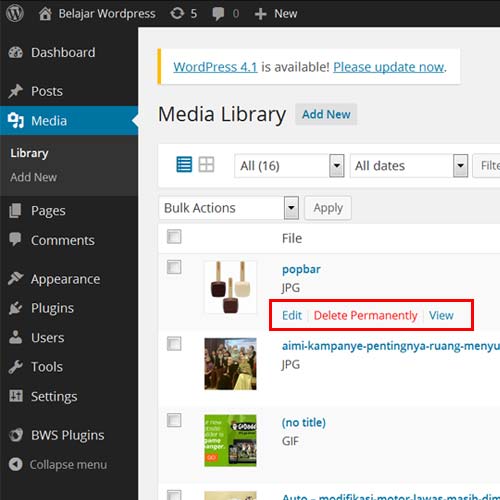Click the Filter button
The image size is (500, 500).
487,166
